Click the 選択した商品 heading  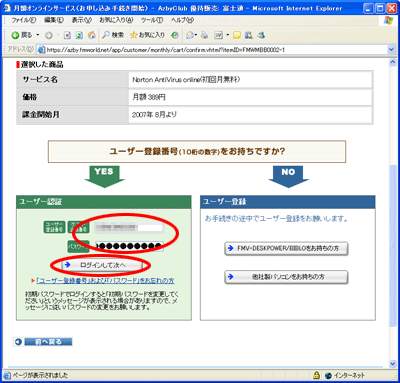42,64
